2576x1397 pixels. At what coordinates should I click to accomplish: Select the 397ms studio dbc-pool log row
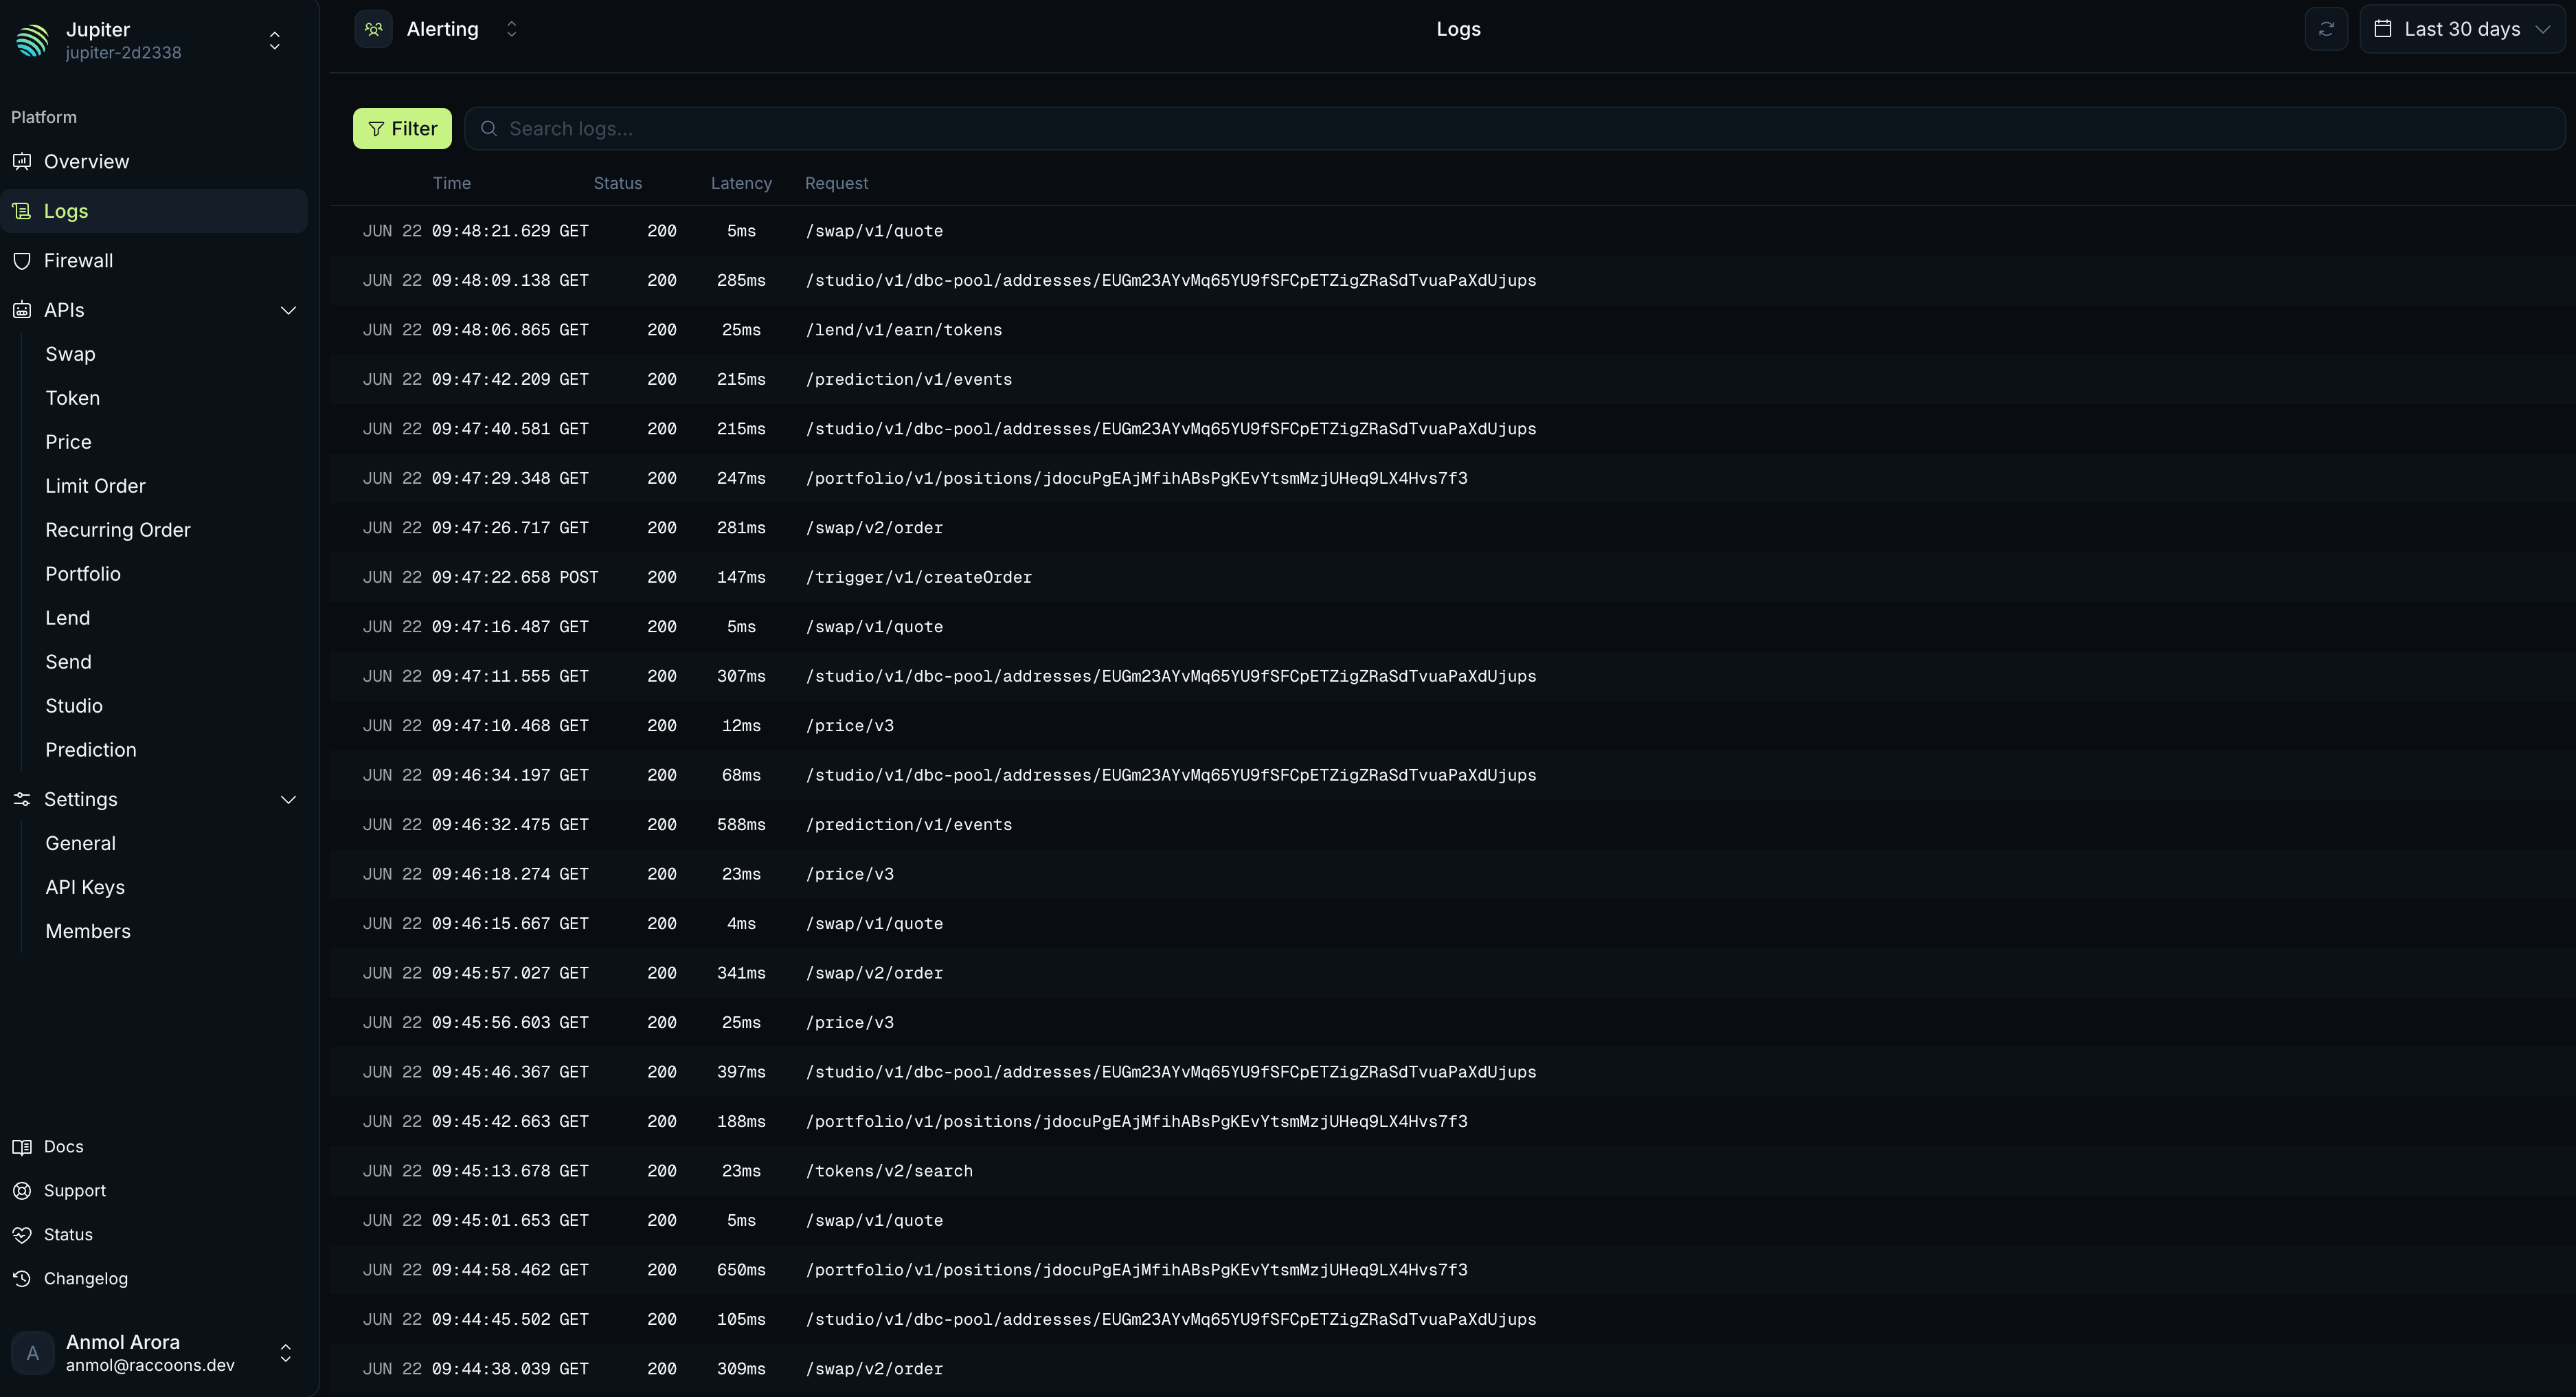pyautogui.click(x=1452, y=1072)
